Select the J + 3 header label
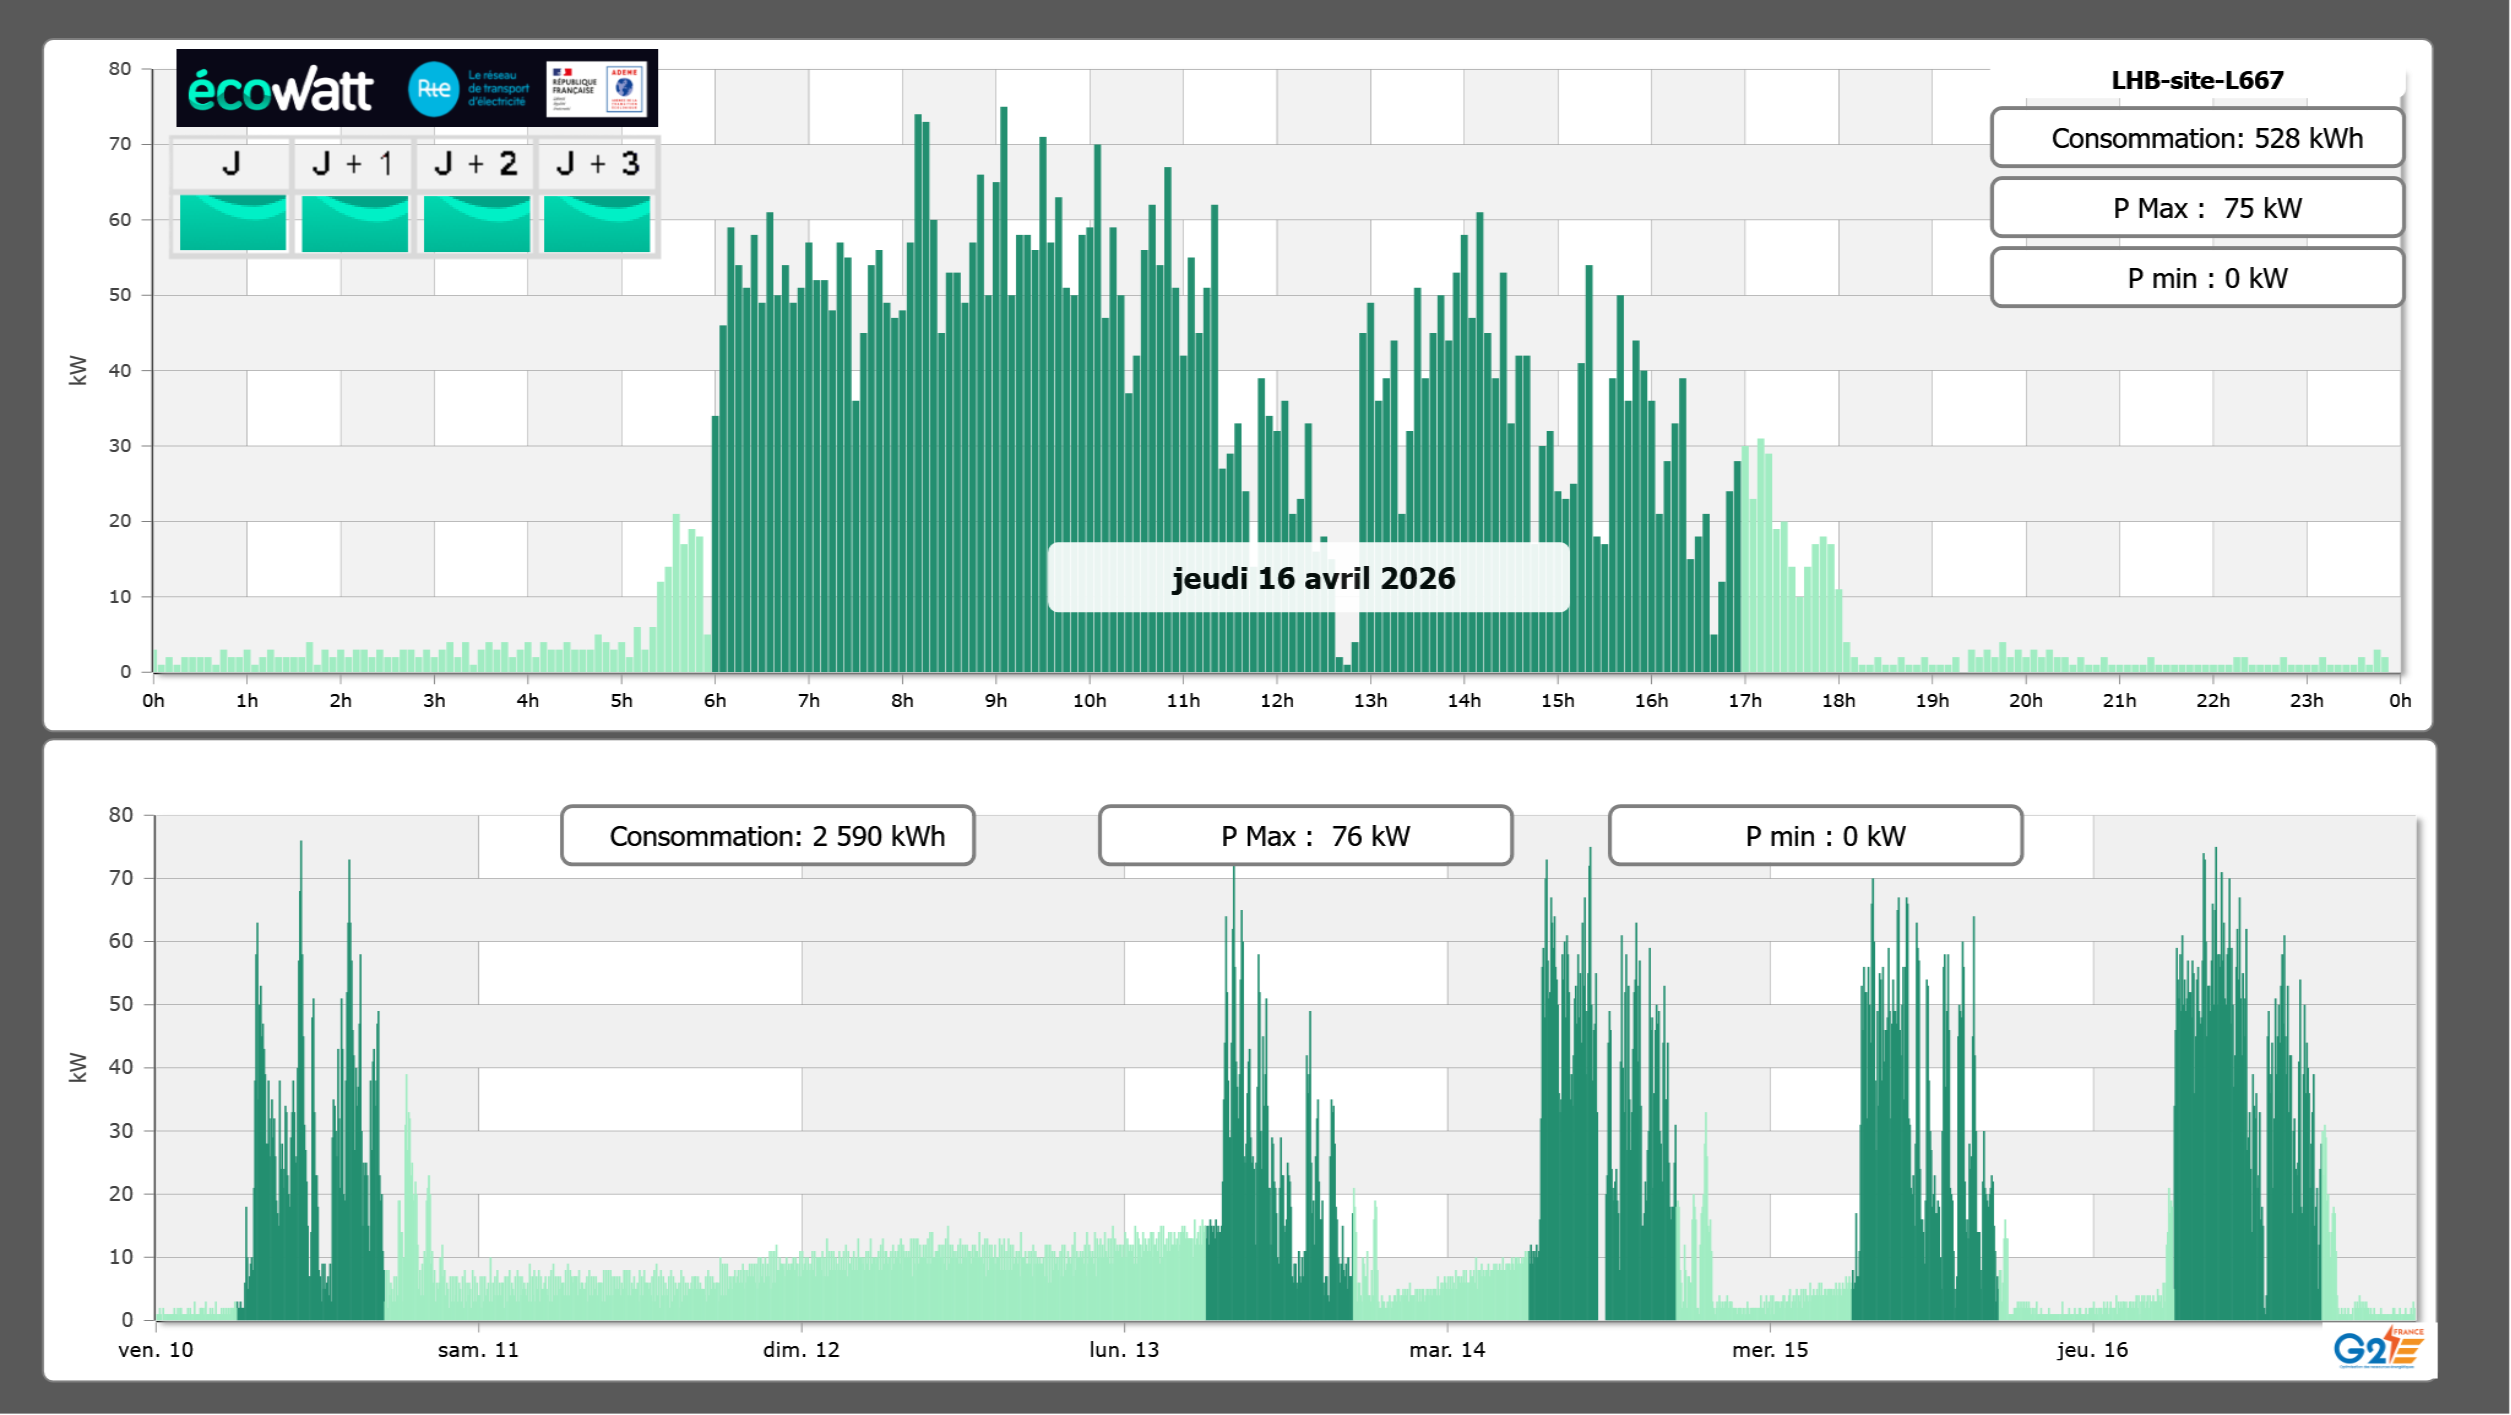Viewport: 2511px width, 1415px height. 597,163
